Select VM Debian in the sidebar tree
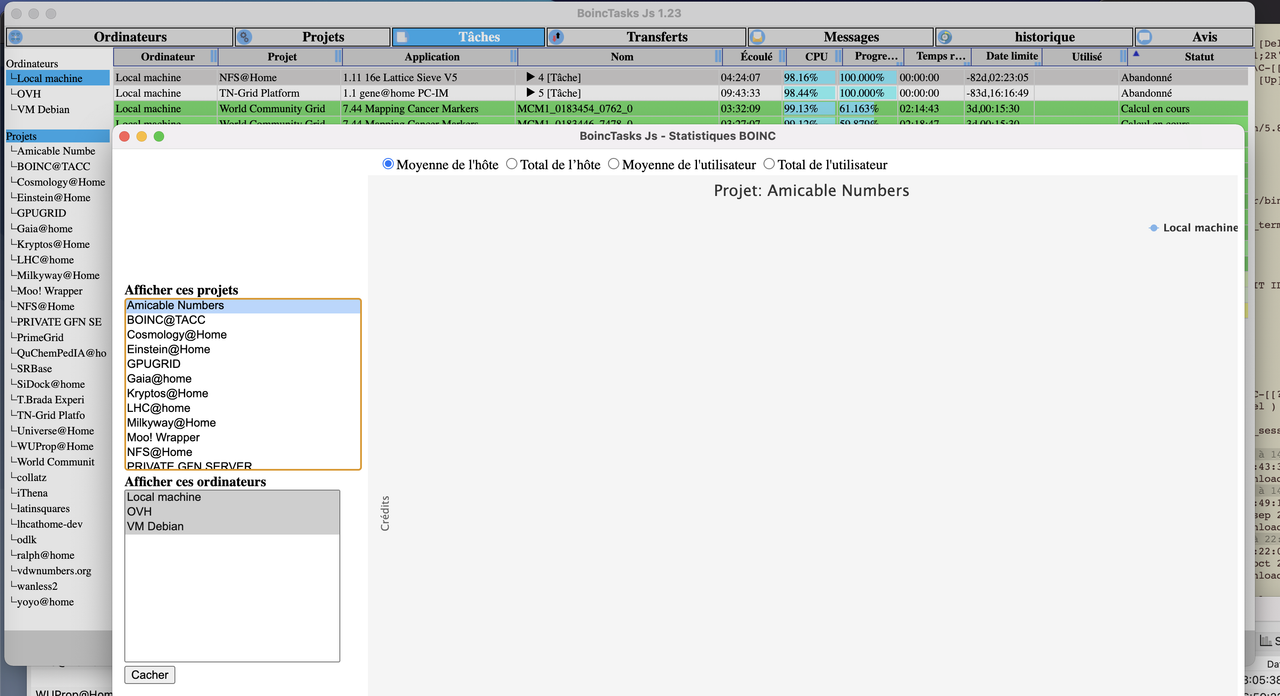Image resolution: width=1280 pixels, height=696 pixels. pos(43,110)
